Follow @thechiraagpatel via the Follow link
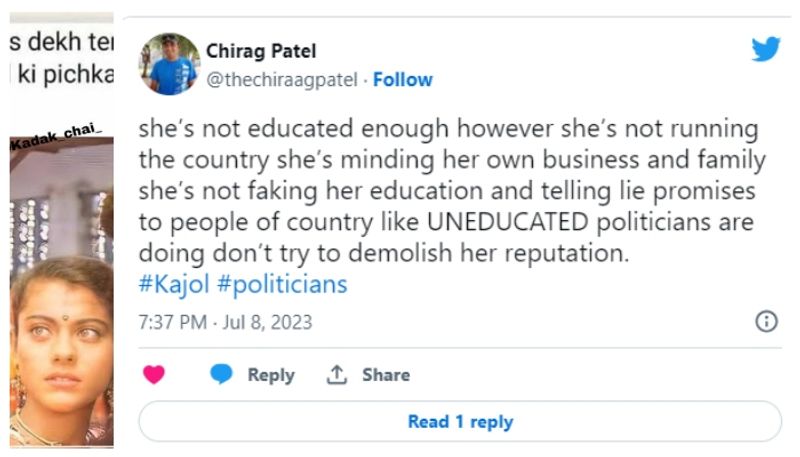The image size is (800, 457). click(x=403, y=80)
